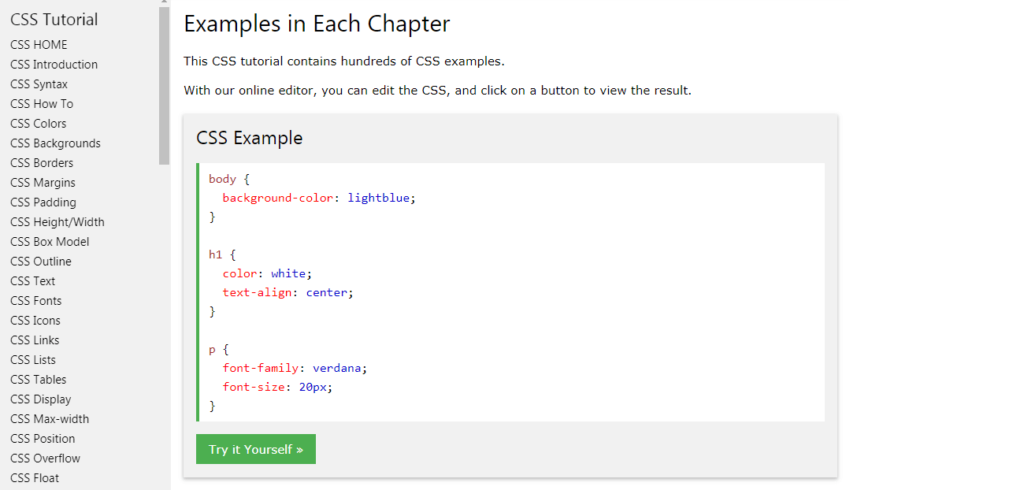Select CSS Height/Width chapter
1024x490 pixels.
57,222
